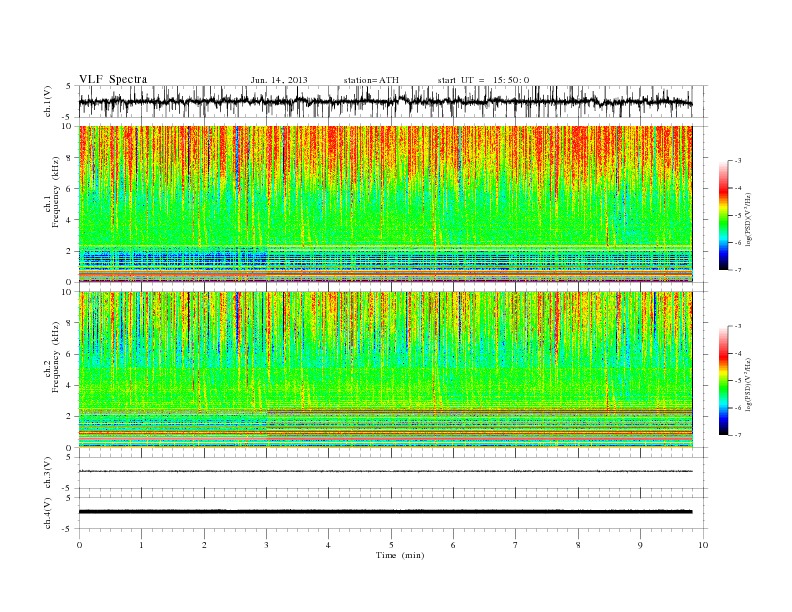Image resolution: width=792 pixels, height=612 pixels.
Task: Click the "4" kHz tick on ch.1 spectrogram
Action: (70, 220)
